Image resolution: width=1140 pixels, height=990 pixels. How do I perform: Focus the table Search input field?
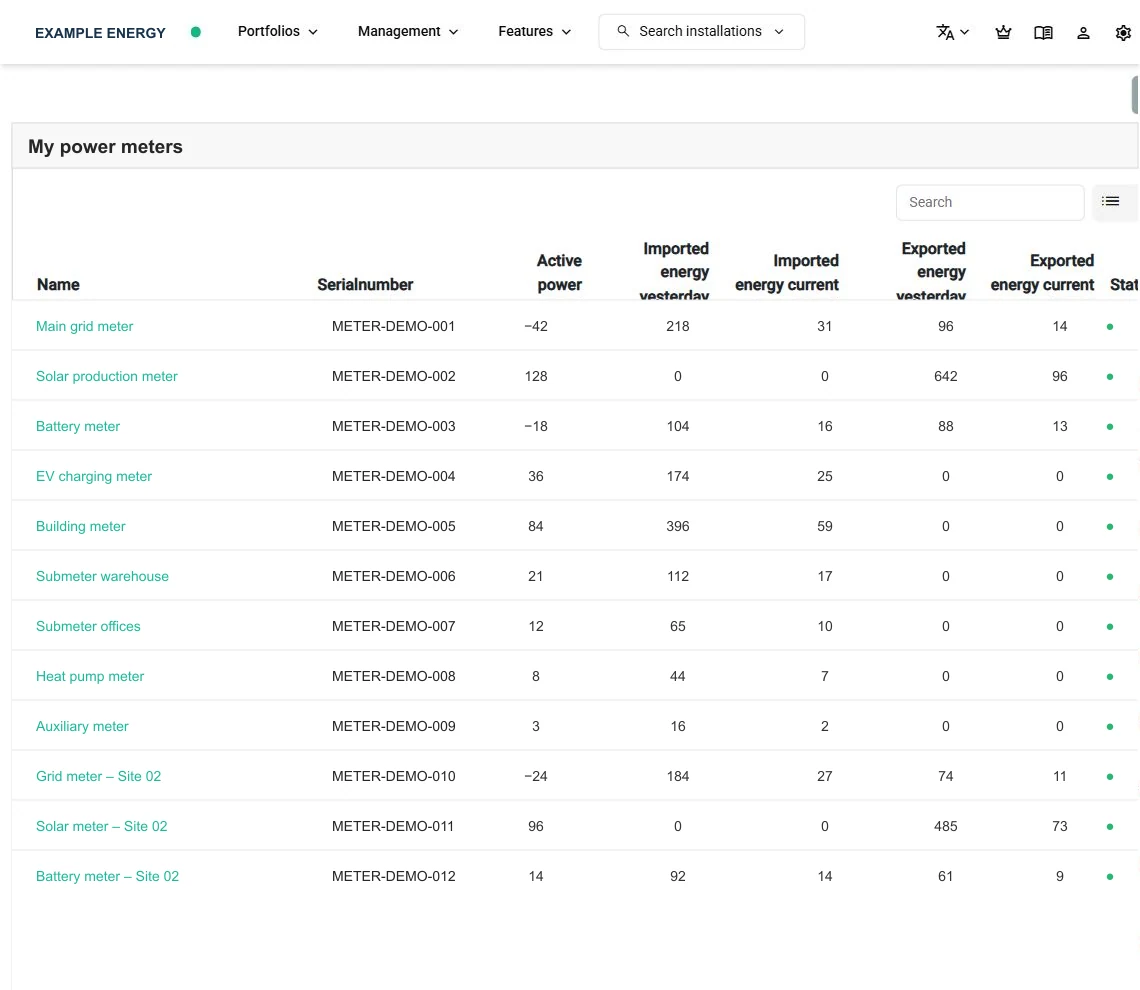coord(990,202)
